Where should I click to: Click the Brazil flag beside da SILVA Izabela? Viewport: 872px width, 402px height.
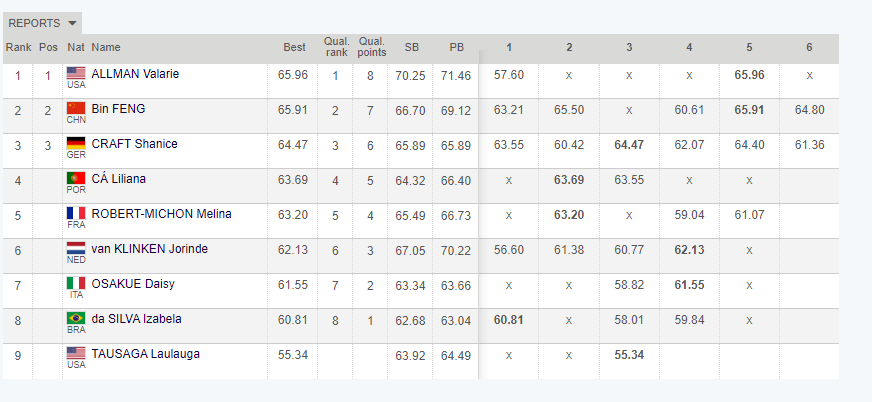coord(76,318)
